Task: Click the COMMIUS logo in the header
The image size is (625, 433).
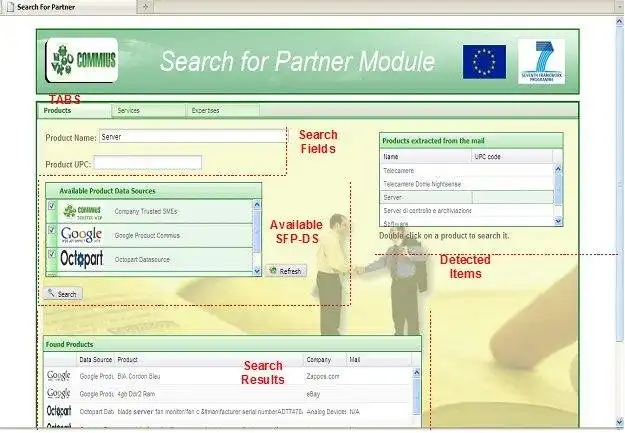Action: pos(82,60)
